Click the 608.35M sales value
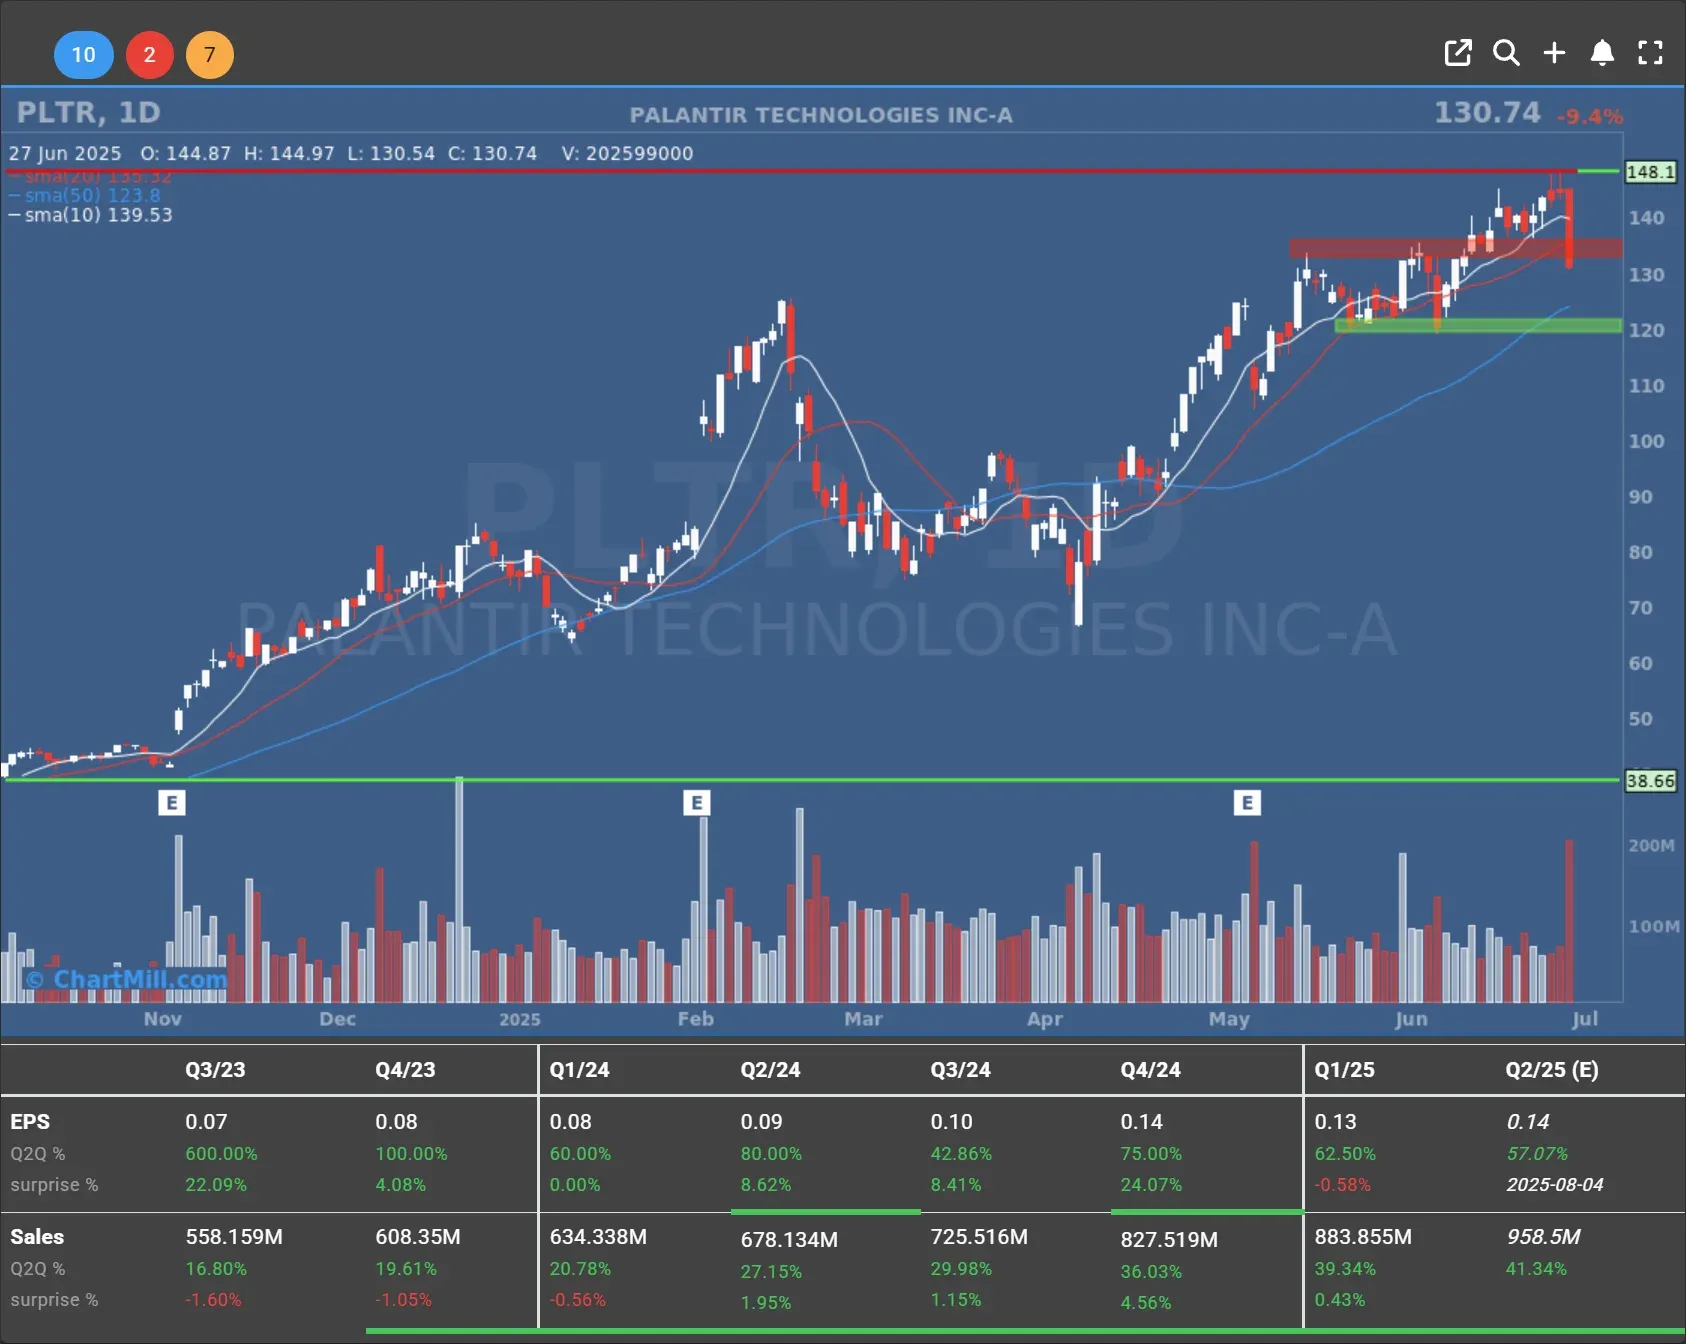 pos(418,1237)
